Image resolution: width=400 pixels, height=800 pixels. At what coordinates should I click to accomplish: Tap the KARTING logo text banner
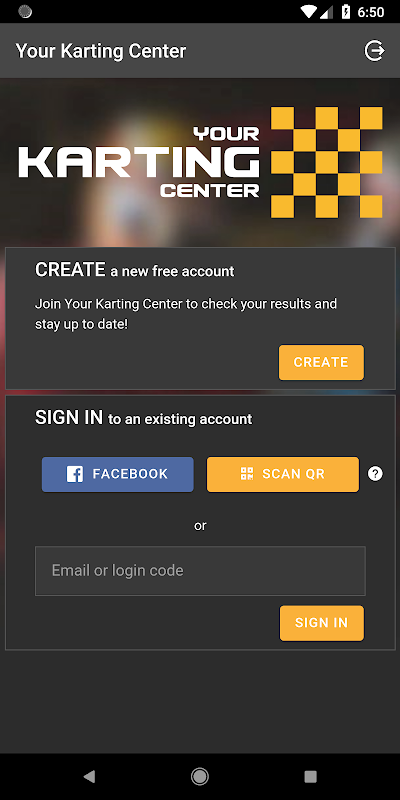pyautogui.click(x=139, y=163)
